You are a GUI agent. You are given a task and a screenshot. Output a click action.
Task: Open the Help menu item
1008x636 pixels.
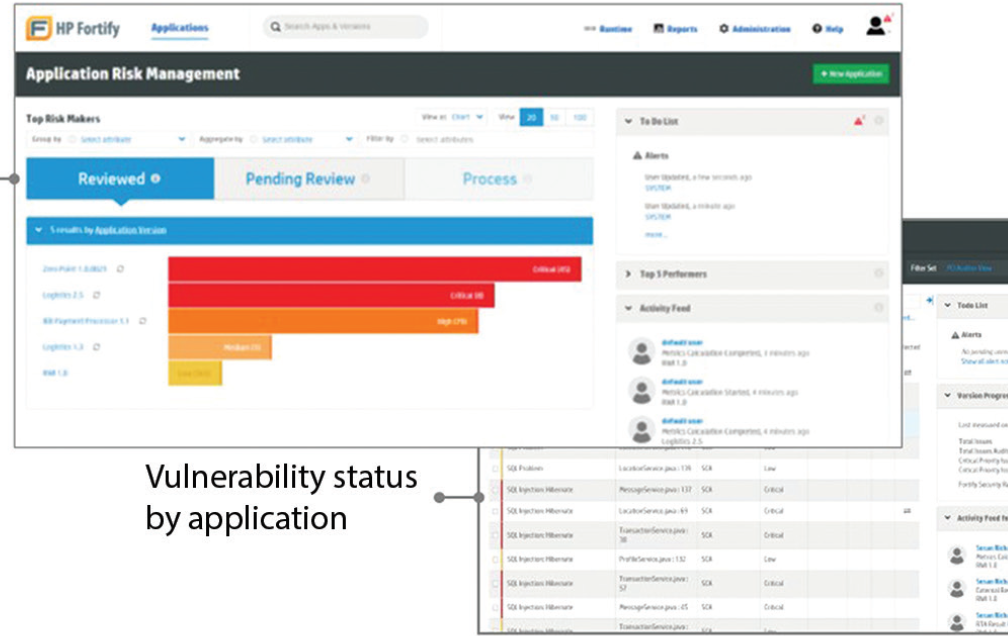tap(834, 29)
